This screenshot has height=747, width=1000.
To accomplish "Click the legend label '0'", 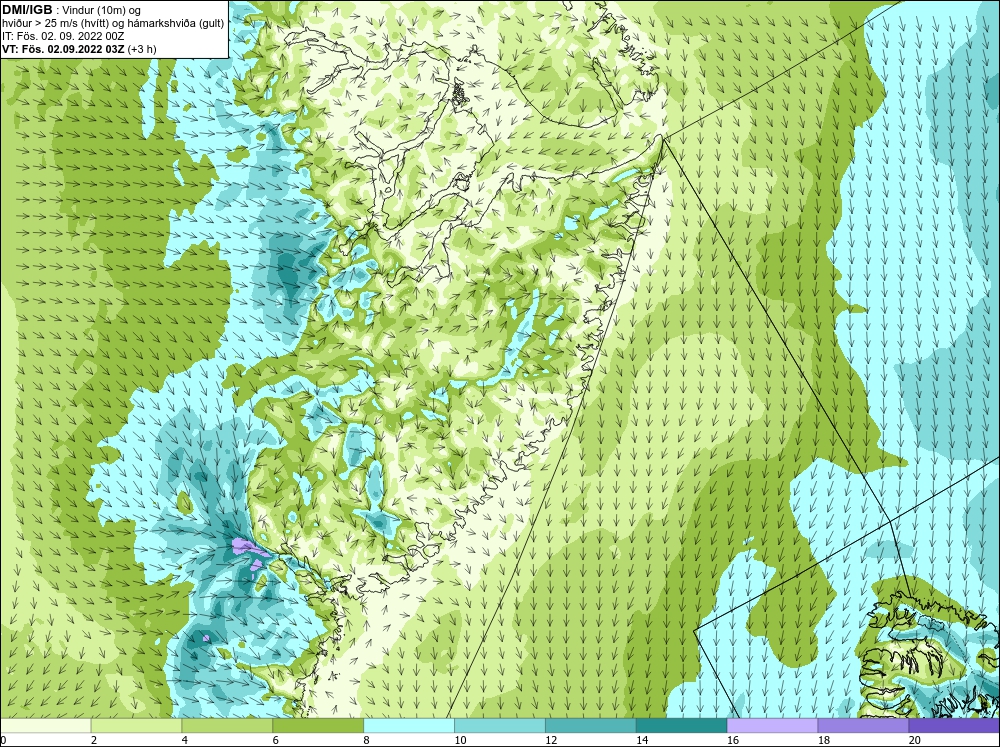I will tap(3, 740).
